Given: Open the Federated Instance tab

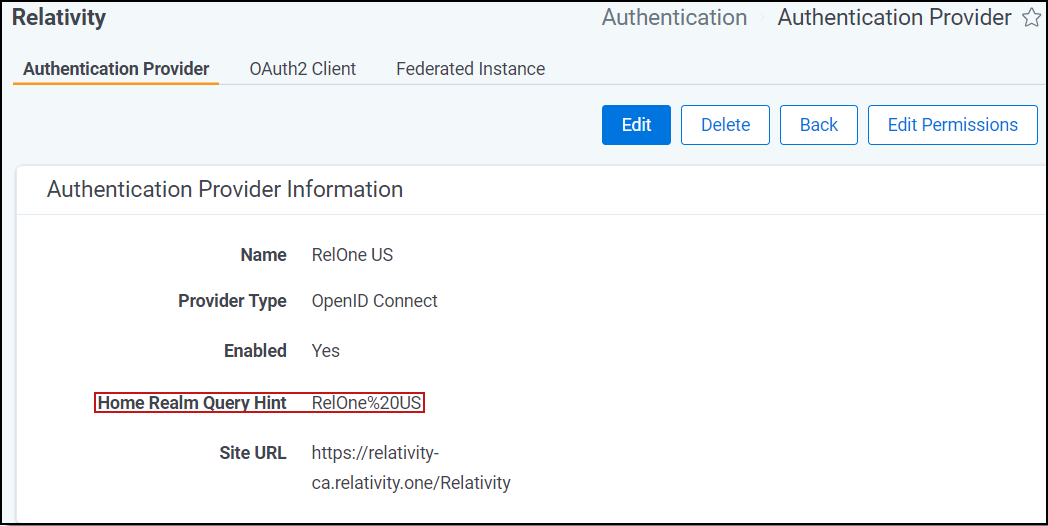Looking at the screenshot, I should point(470,69).
